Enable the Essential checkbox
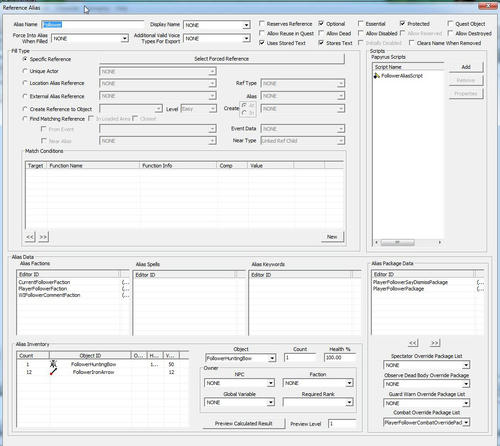The height and width of the screenshot is (446, 500). coord(361,24)
